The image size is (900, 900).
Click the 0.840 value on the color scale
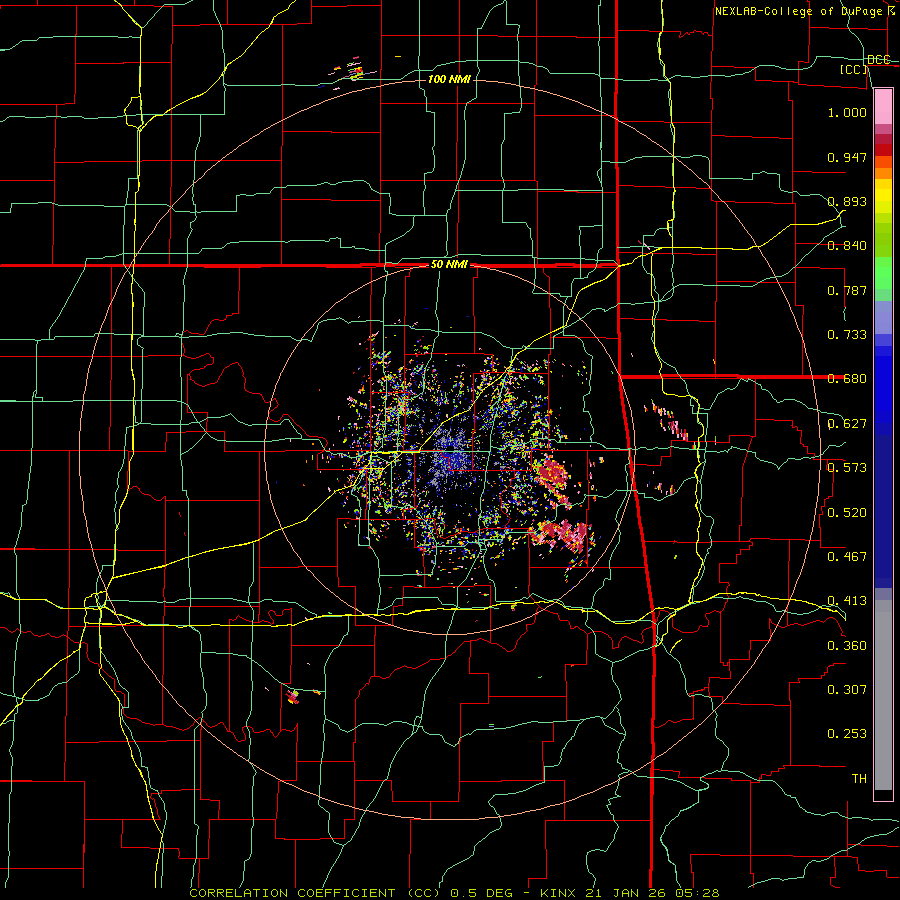pos(847,246)
